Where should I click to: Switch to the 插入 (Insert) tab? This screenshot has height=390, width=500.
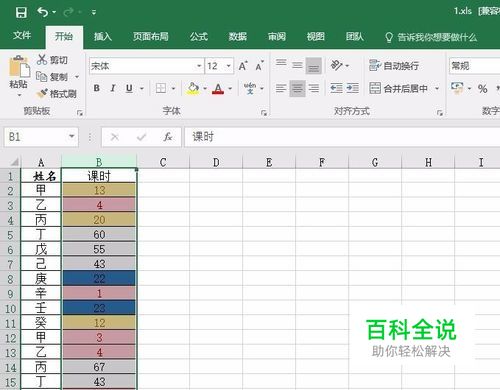coord(103,36)
